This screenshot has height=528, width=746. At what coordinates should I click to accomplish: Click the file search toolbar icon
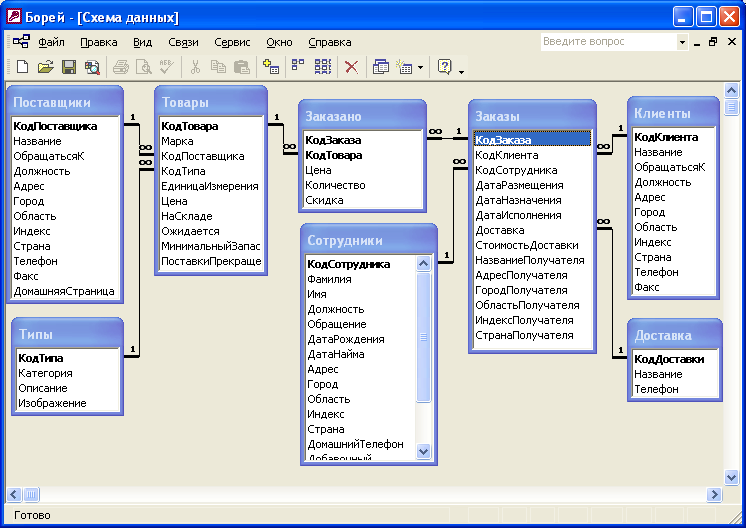pyautogui.click(x=92, y=67)
